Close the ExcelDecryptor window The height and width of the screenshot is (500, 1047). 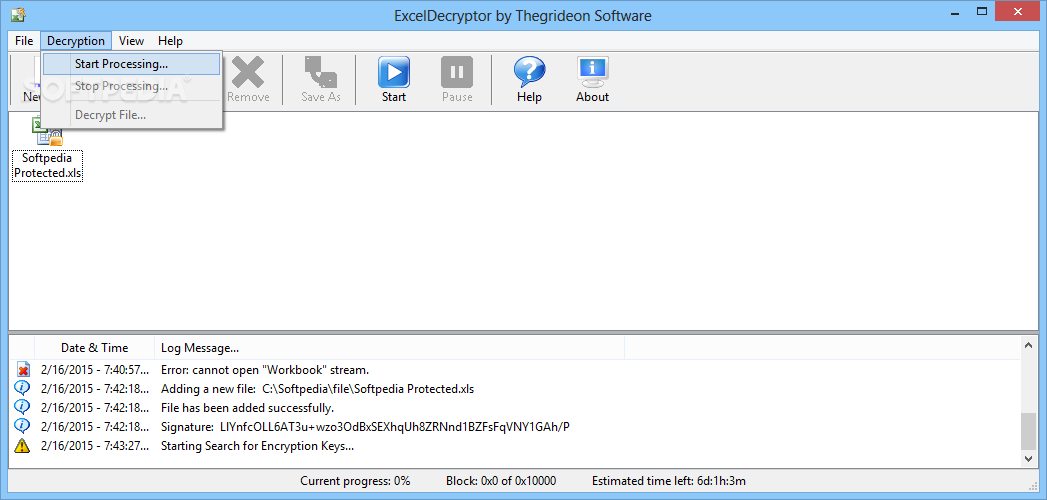point(1018,11)
